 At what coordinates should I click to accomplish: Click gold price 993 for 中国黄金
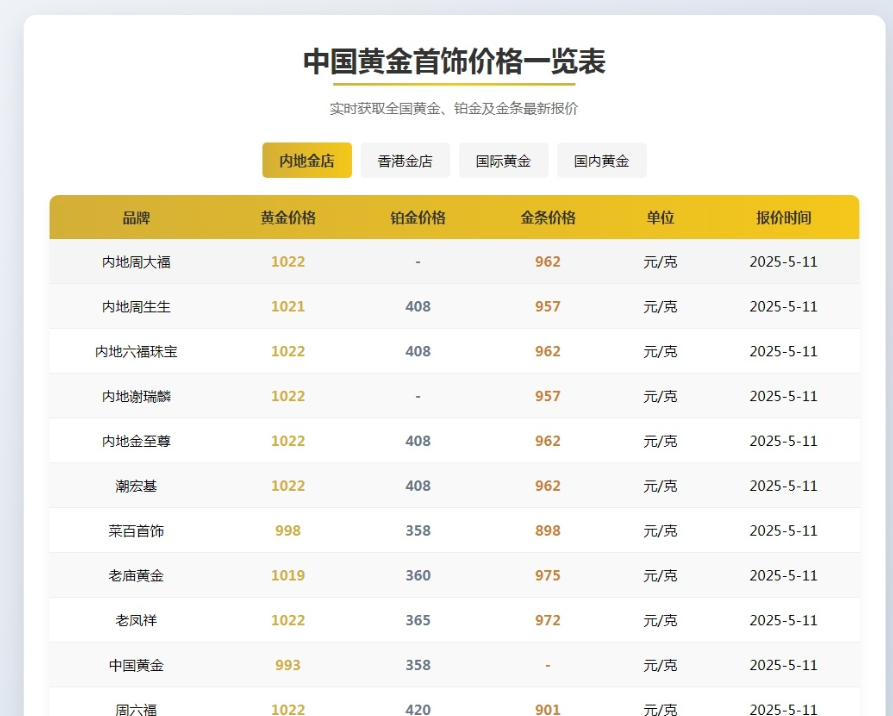[x=288, y=665]
